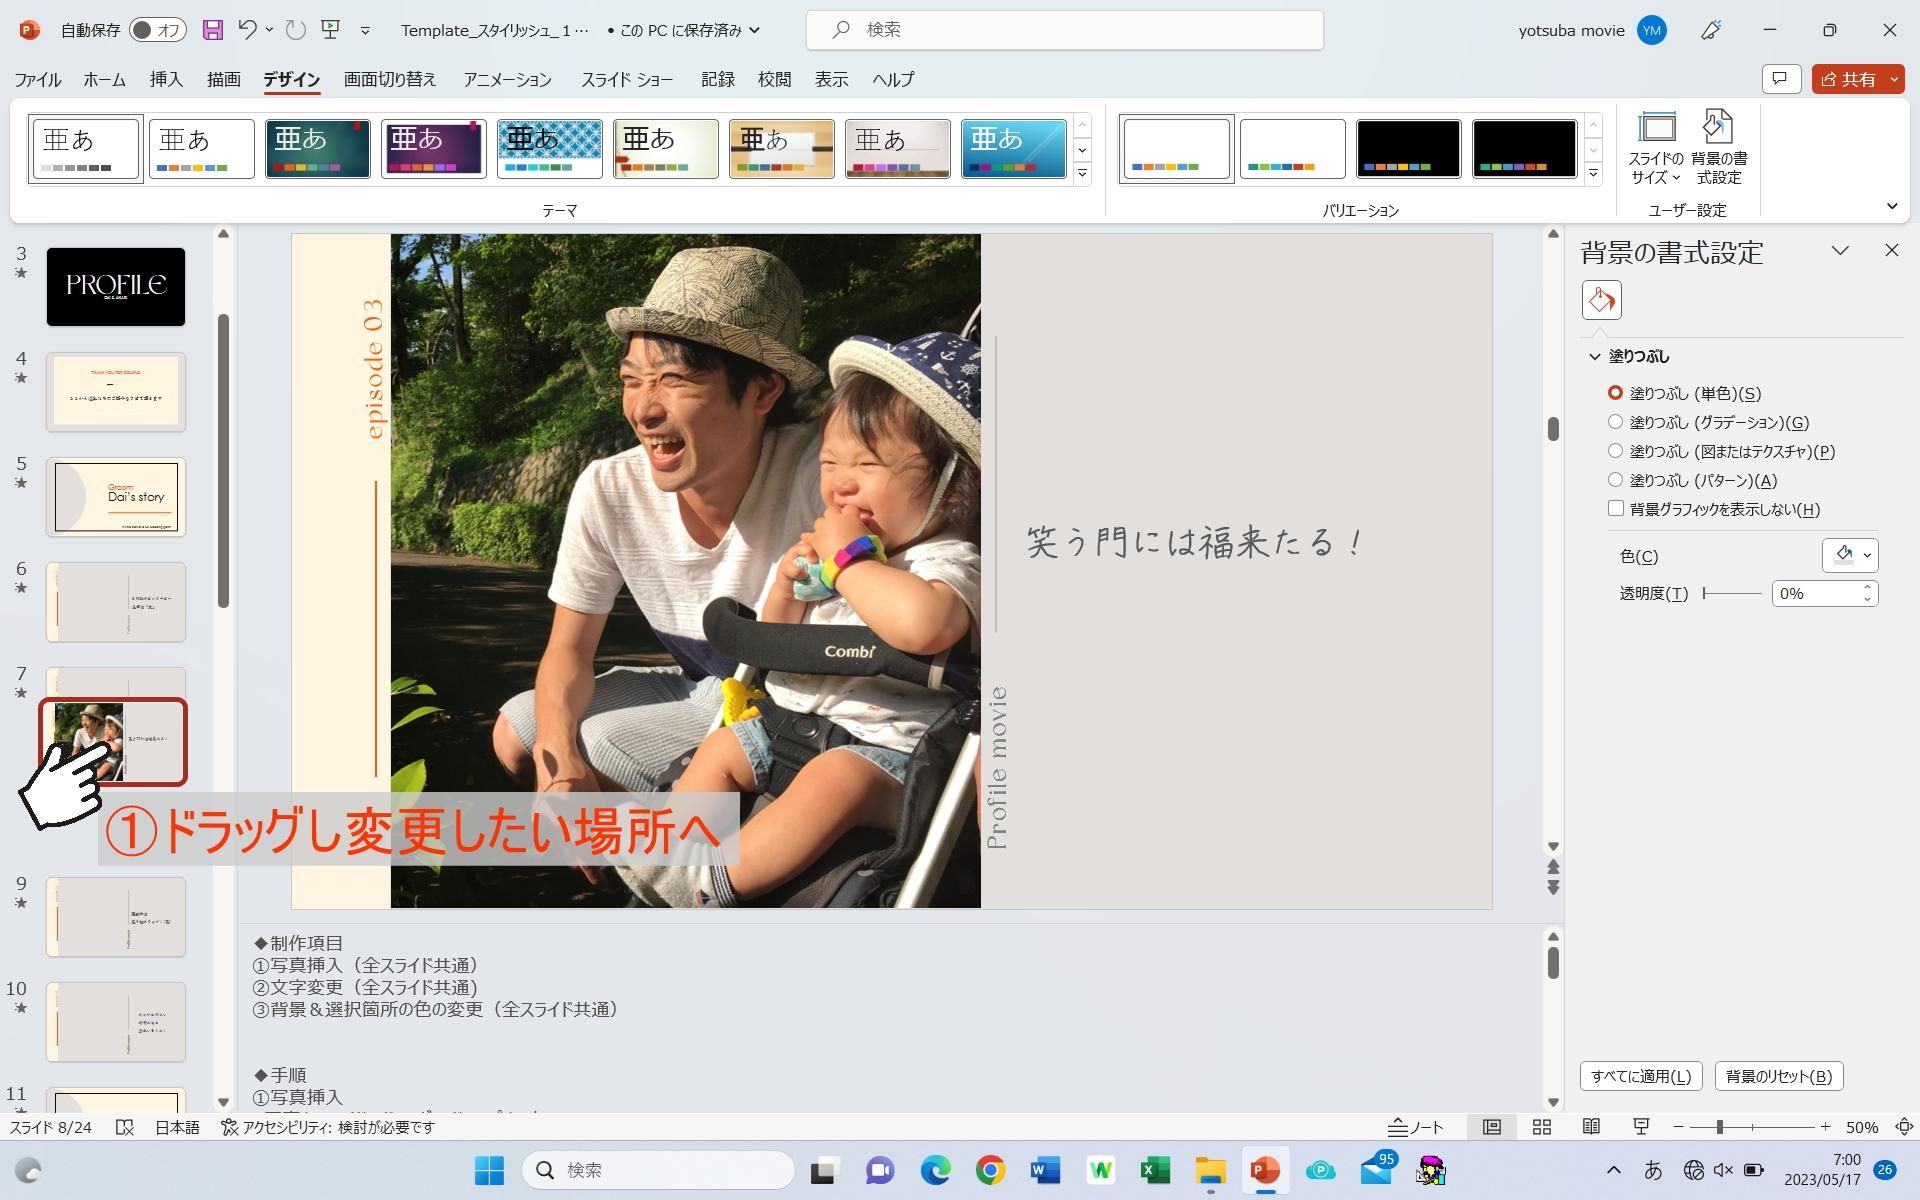Image resolution: width=1920 pixels, height=1200 pixels.
Task: Expand the variations gallery more arrow
Action: 1593,174
